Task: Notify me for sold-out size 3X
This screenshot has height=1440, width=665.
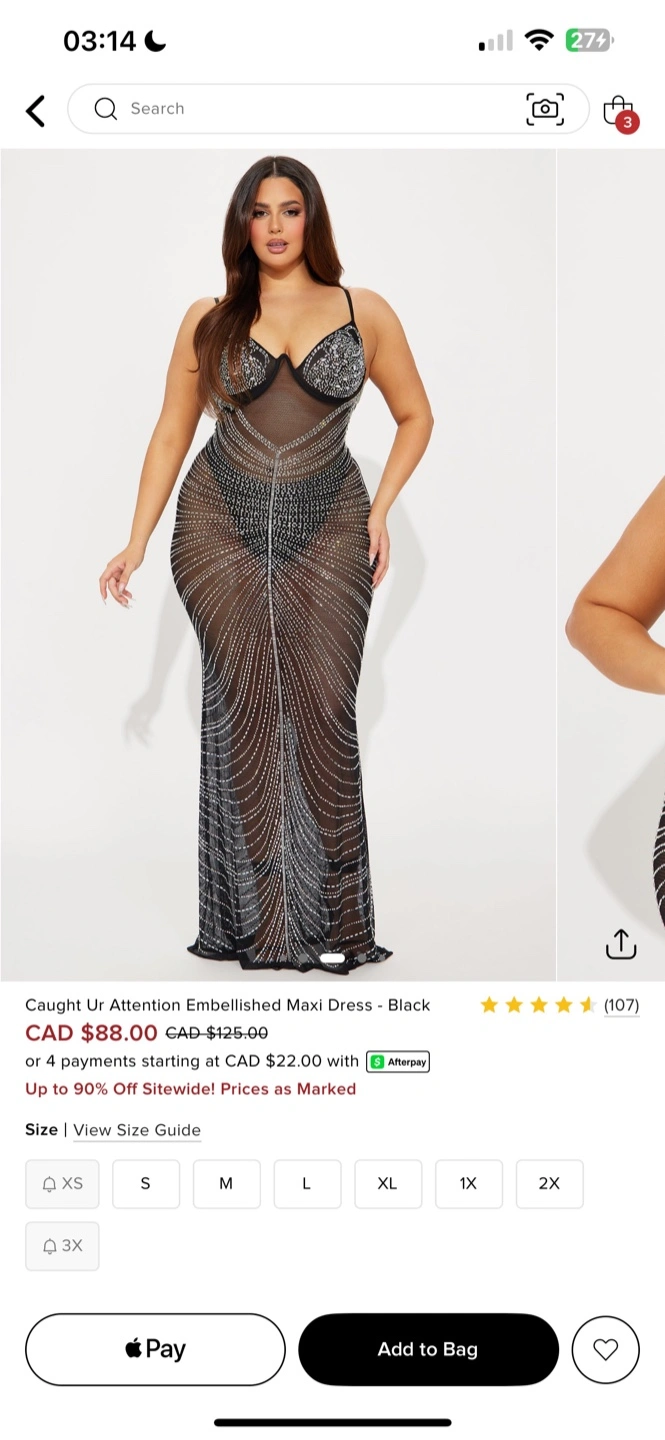Action: coord(62,1246)
